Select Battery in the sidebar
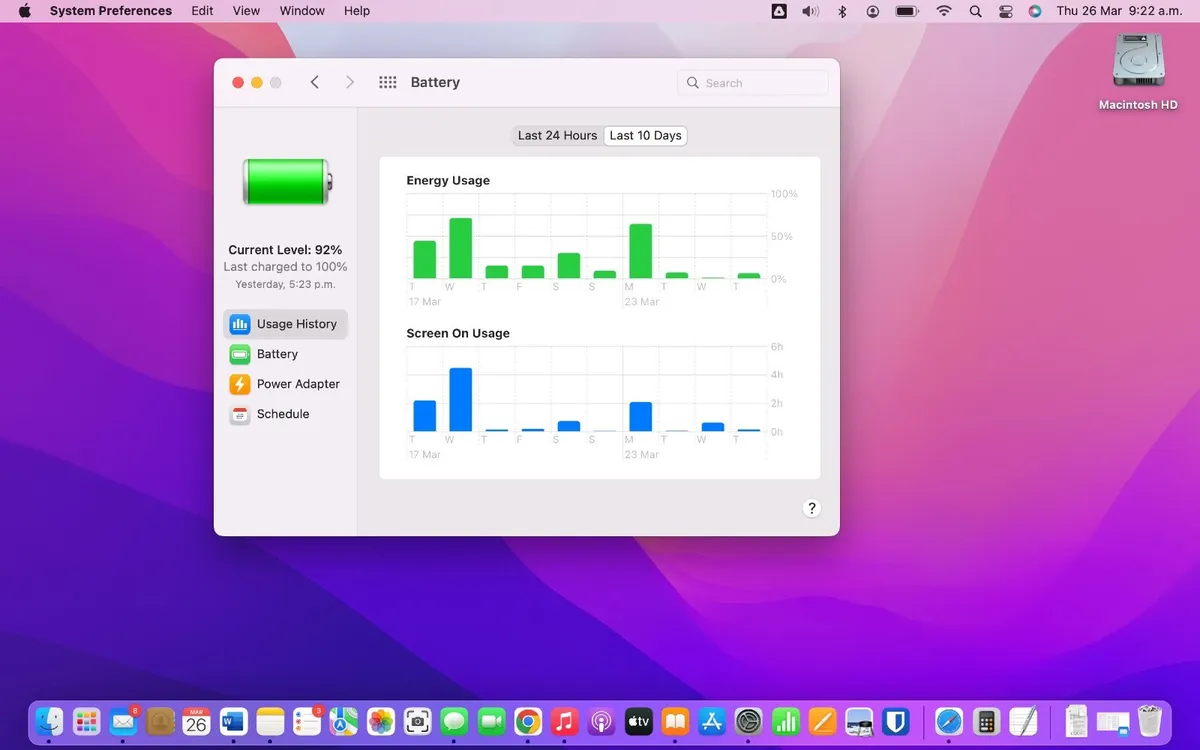Image resolution: width=1200 pixels, height=750 pixels. [277, 353]
